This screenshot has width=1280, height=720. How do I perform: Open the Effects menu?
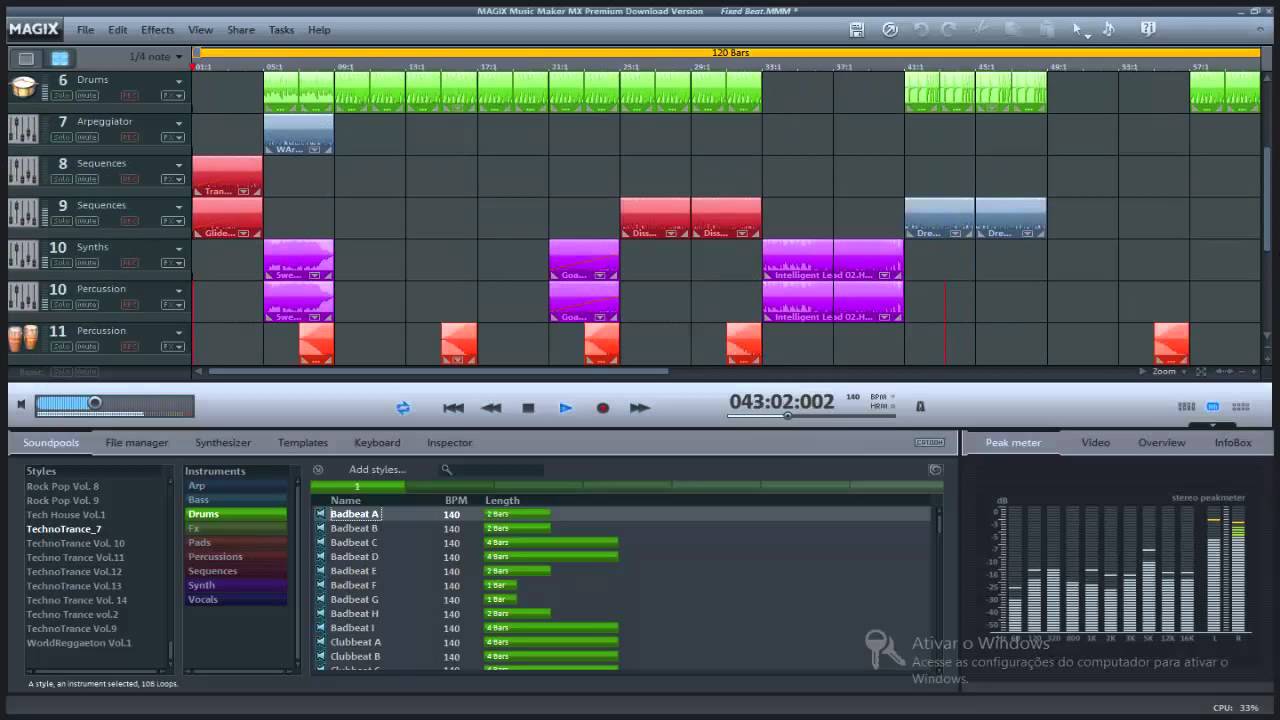coord(157,30)
